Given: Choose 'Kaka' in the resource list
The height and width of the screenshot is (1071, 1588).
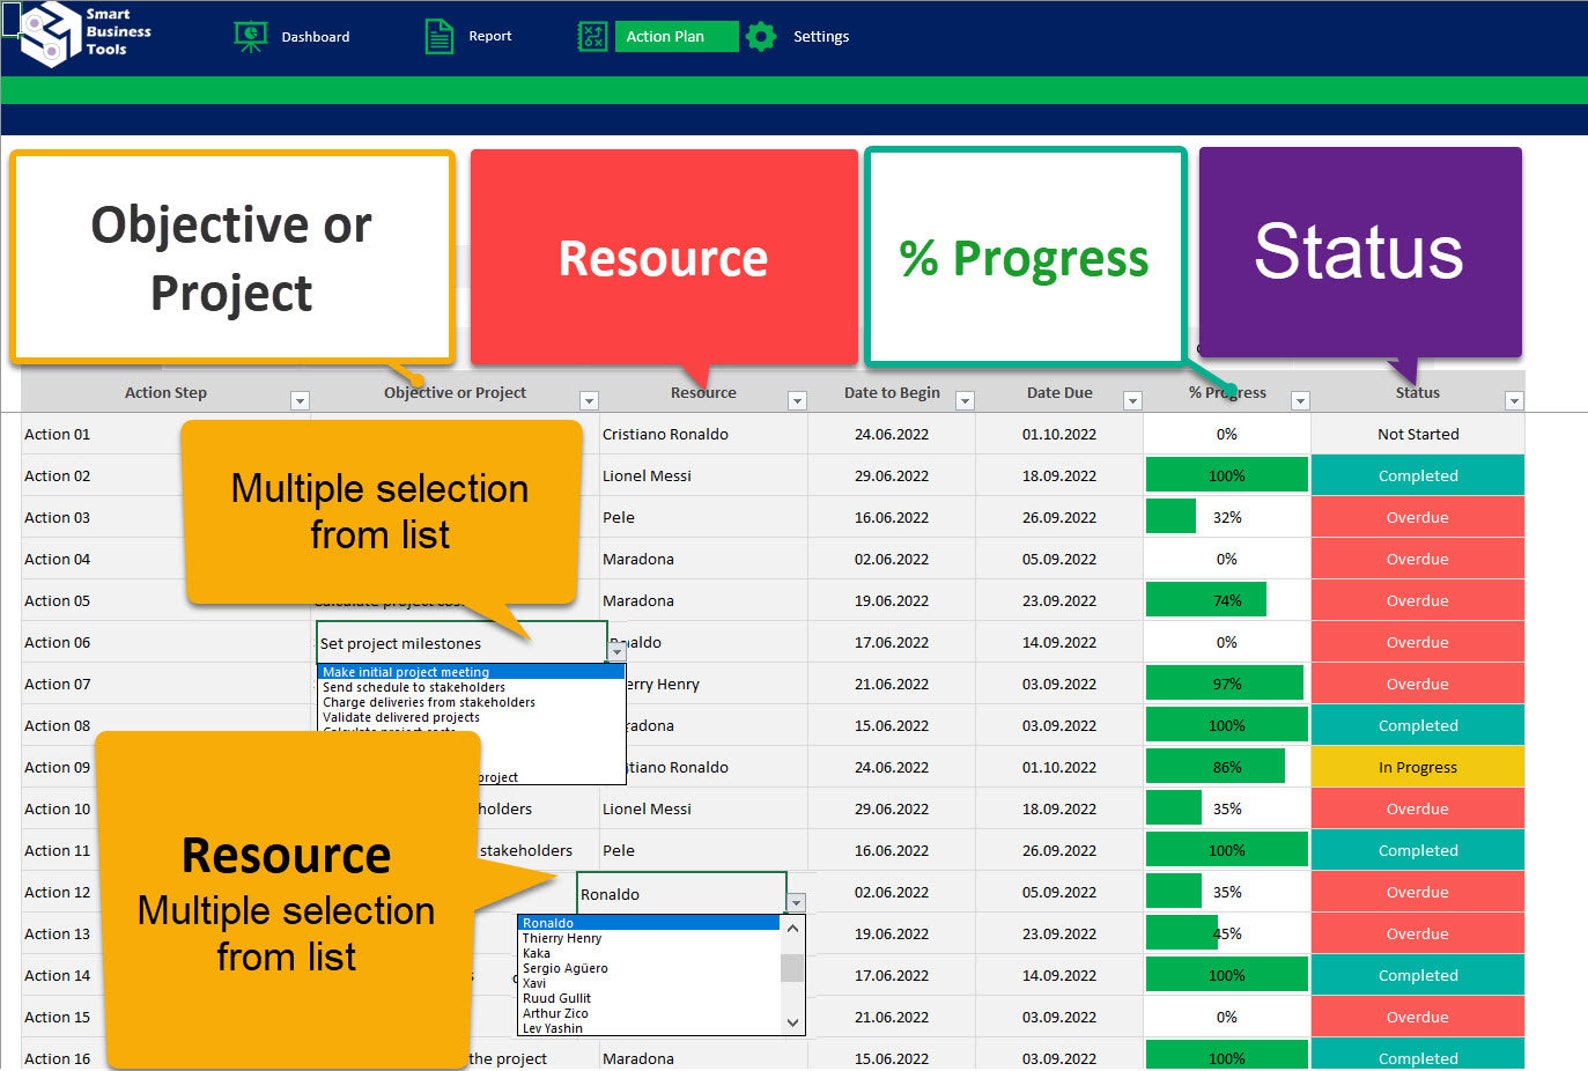Looking at the screenshot, I should pos(649,953).
